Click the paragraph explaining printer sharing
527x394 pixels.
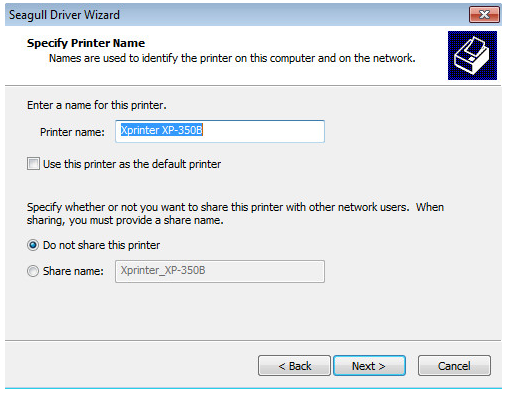pos(235,213)
